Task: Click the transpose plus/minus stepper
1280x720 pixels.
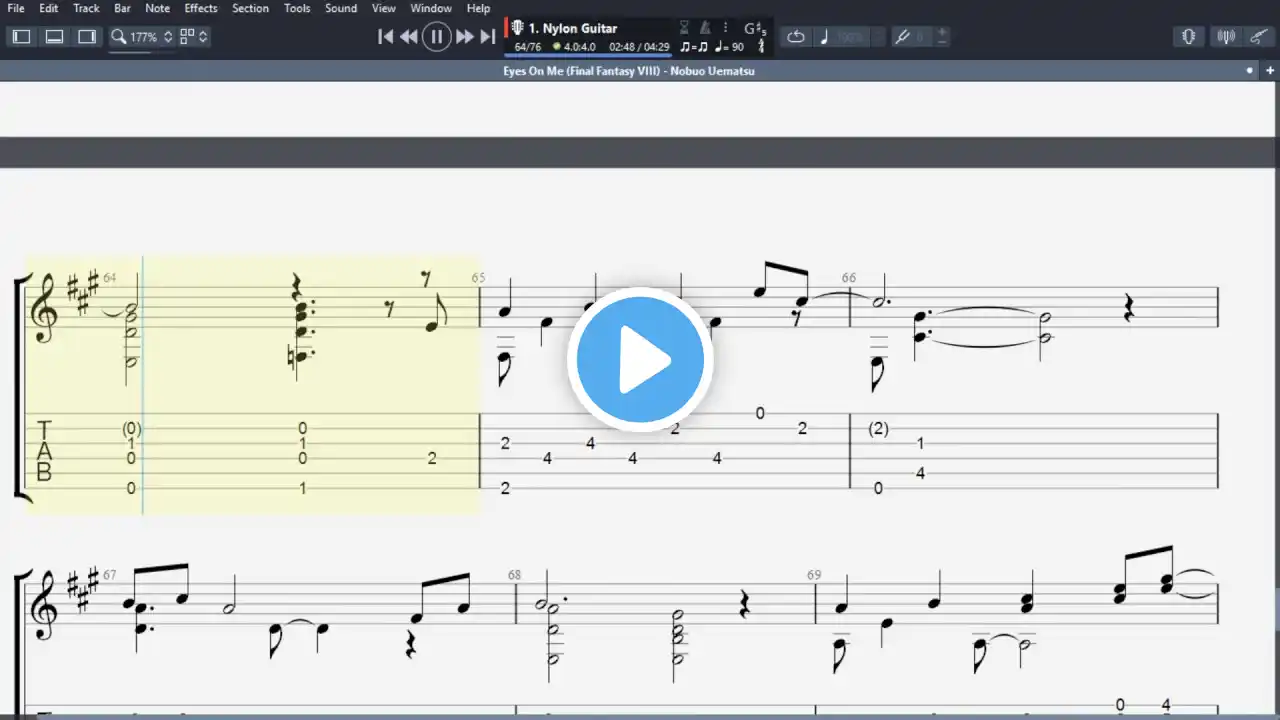Action: (x=942, y=37)
